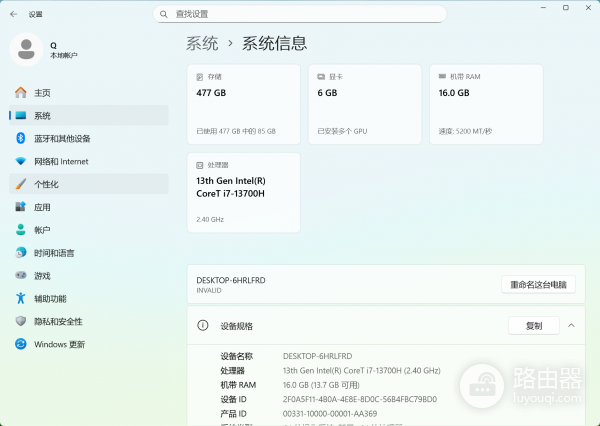
Task: Open 网络和 Internet wifi icon
Action: 21,161
